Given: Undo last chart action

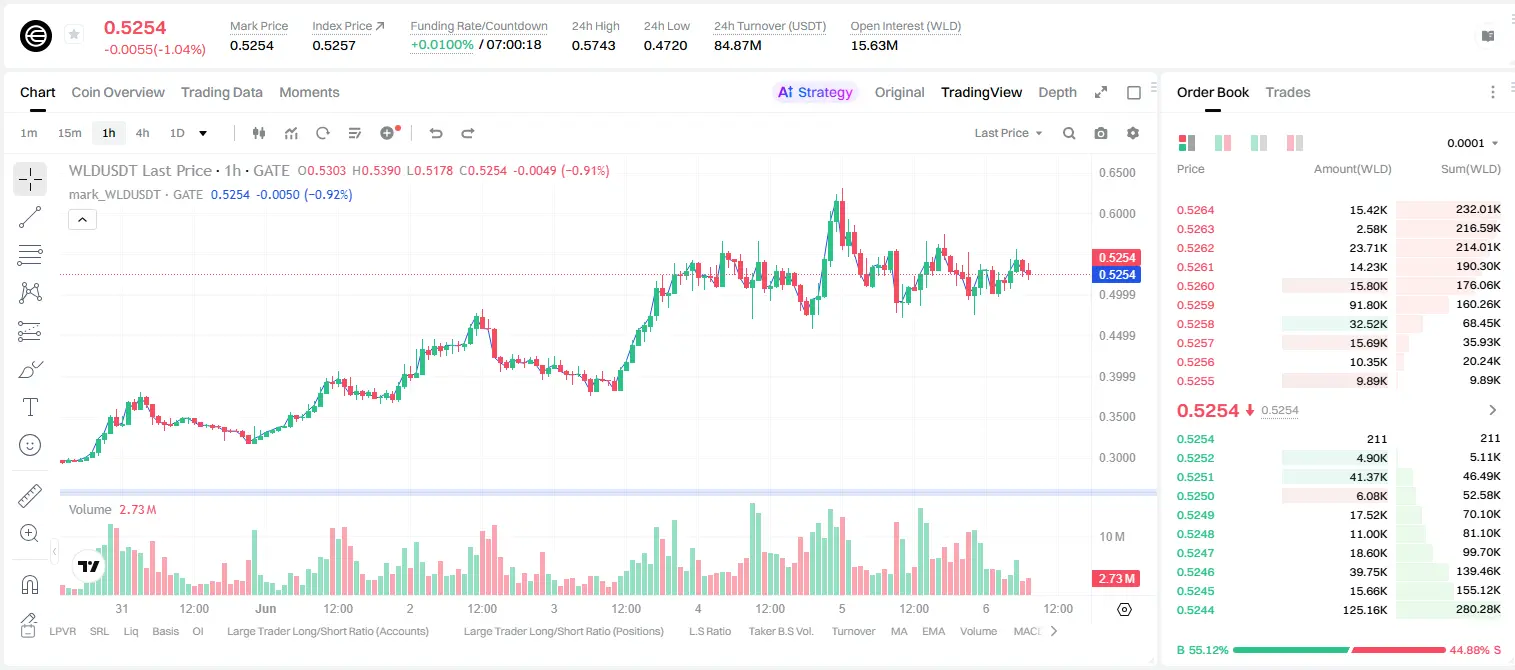Looking at the screenshot, I should (x=436, y=133).
